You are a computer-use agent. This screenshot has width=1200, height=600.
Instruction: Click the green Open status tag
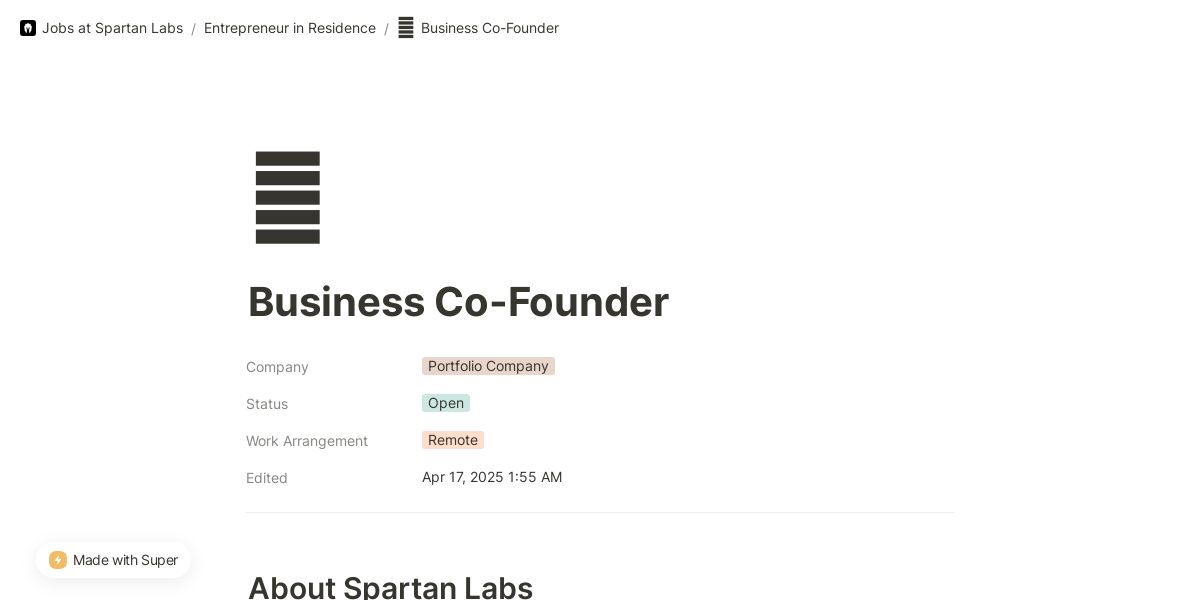[x=446, y=403]
